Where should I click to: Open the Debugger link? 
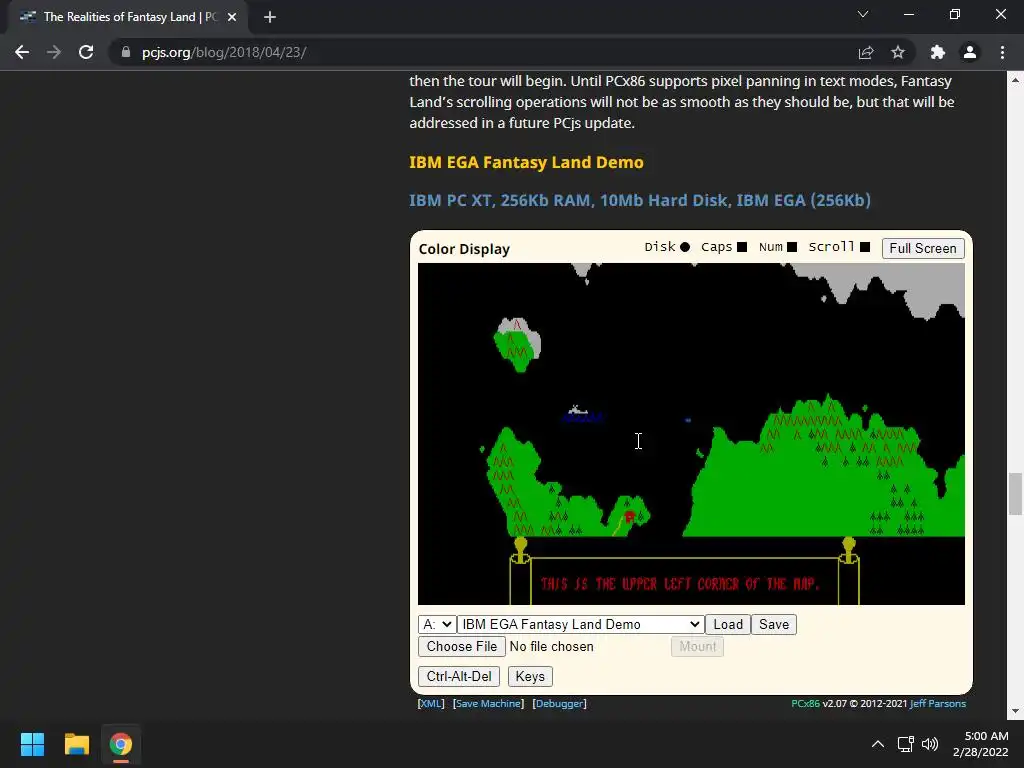point(560,703)
